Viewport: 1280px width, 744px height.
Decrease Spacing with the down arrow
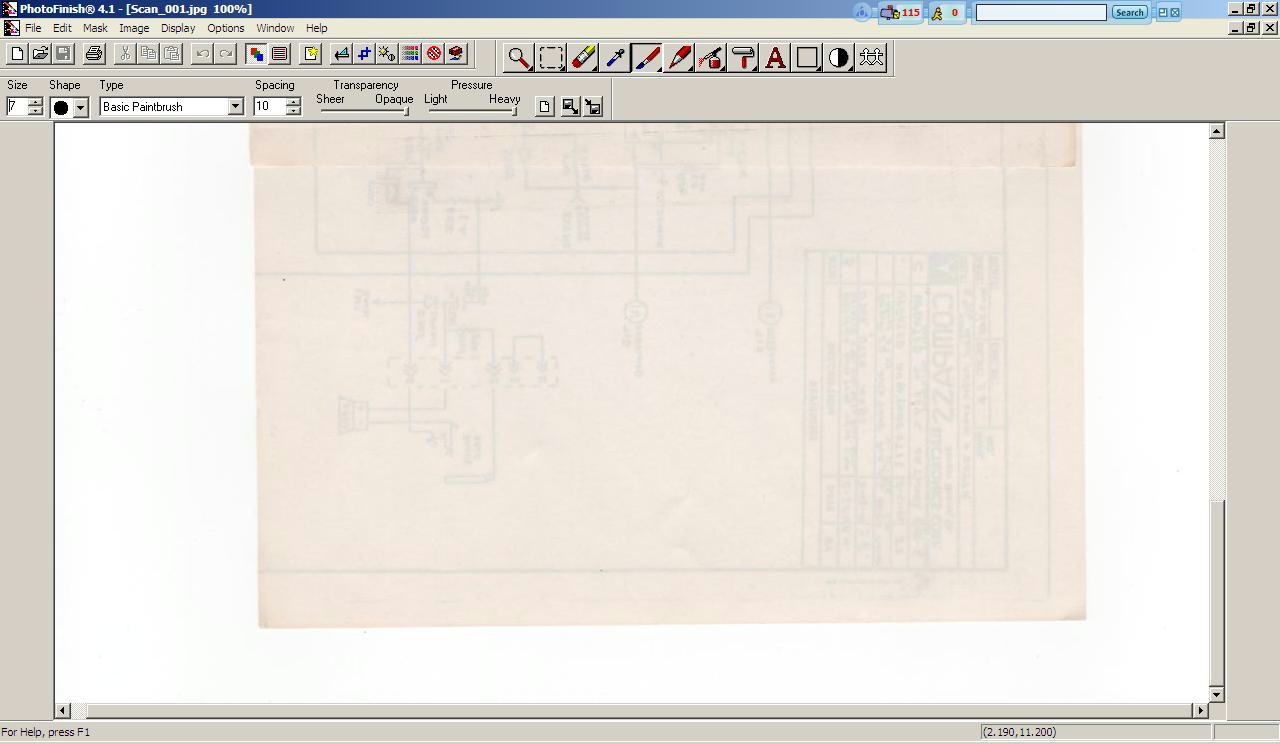point(293,111)
